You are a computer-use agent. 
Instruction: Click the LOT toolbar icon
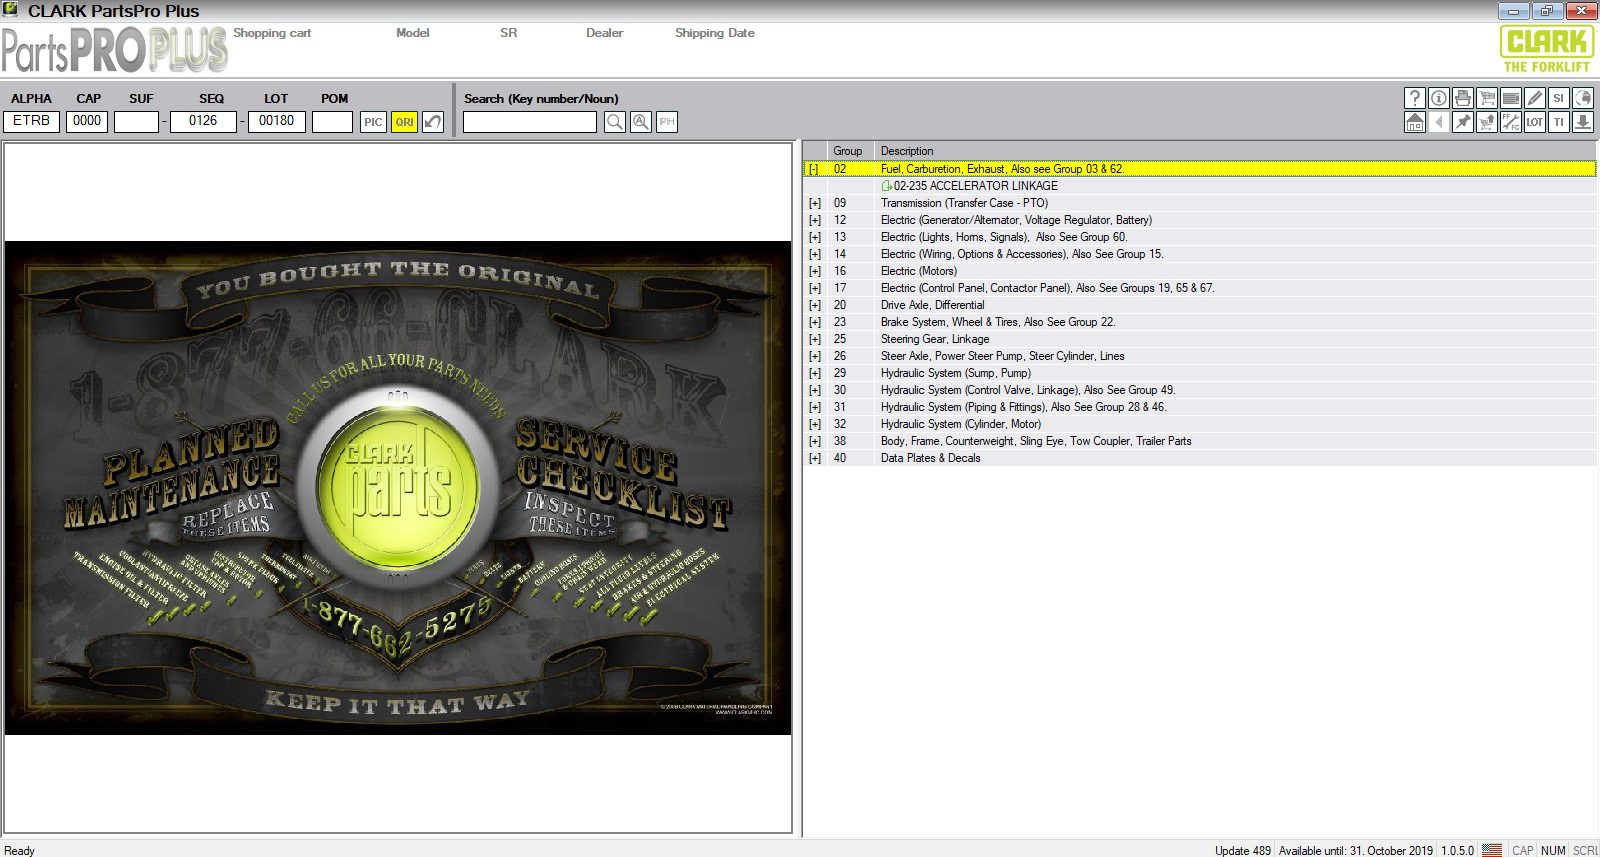1535,122
